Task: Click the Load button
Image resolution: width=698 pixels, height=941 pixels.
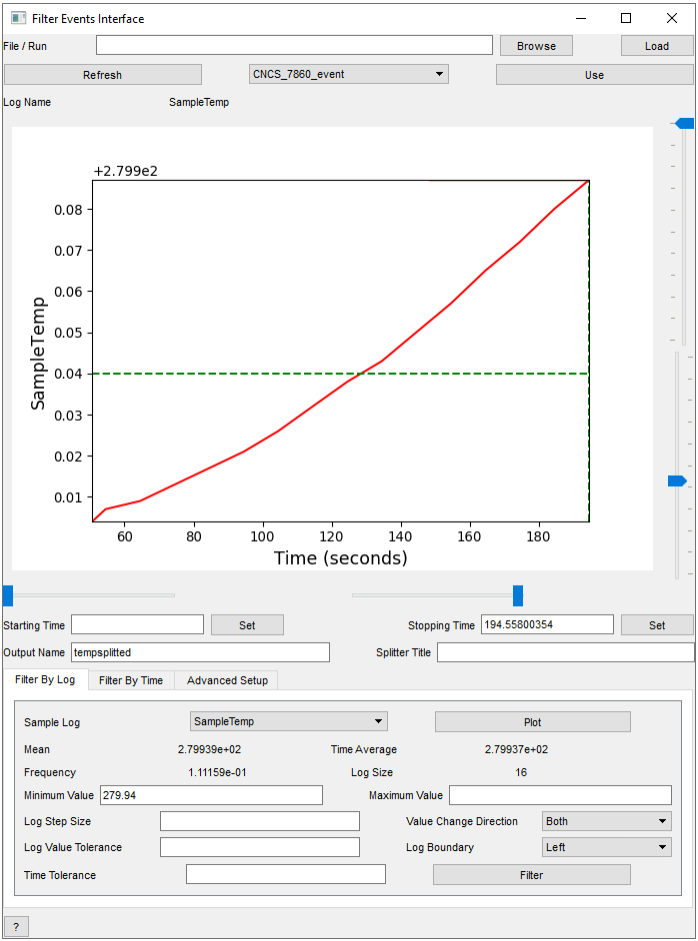Action: click(657, 46)
